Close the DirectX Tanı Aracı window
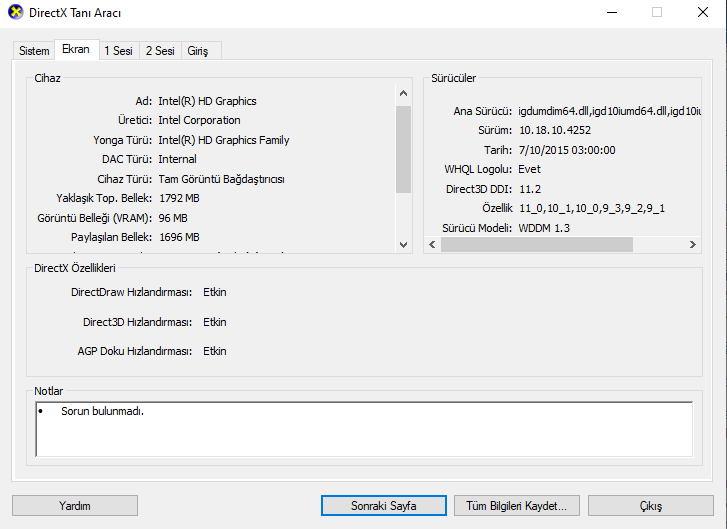 (703, 13)
